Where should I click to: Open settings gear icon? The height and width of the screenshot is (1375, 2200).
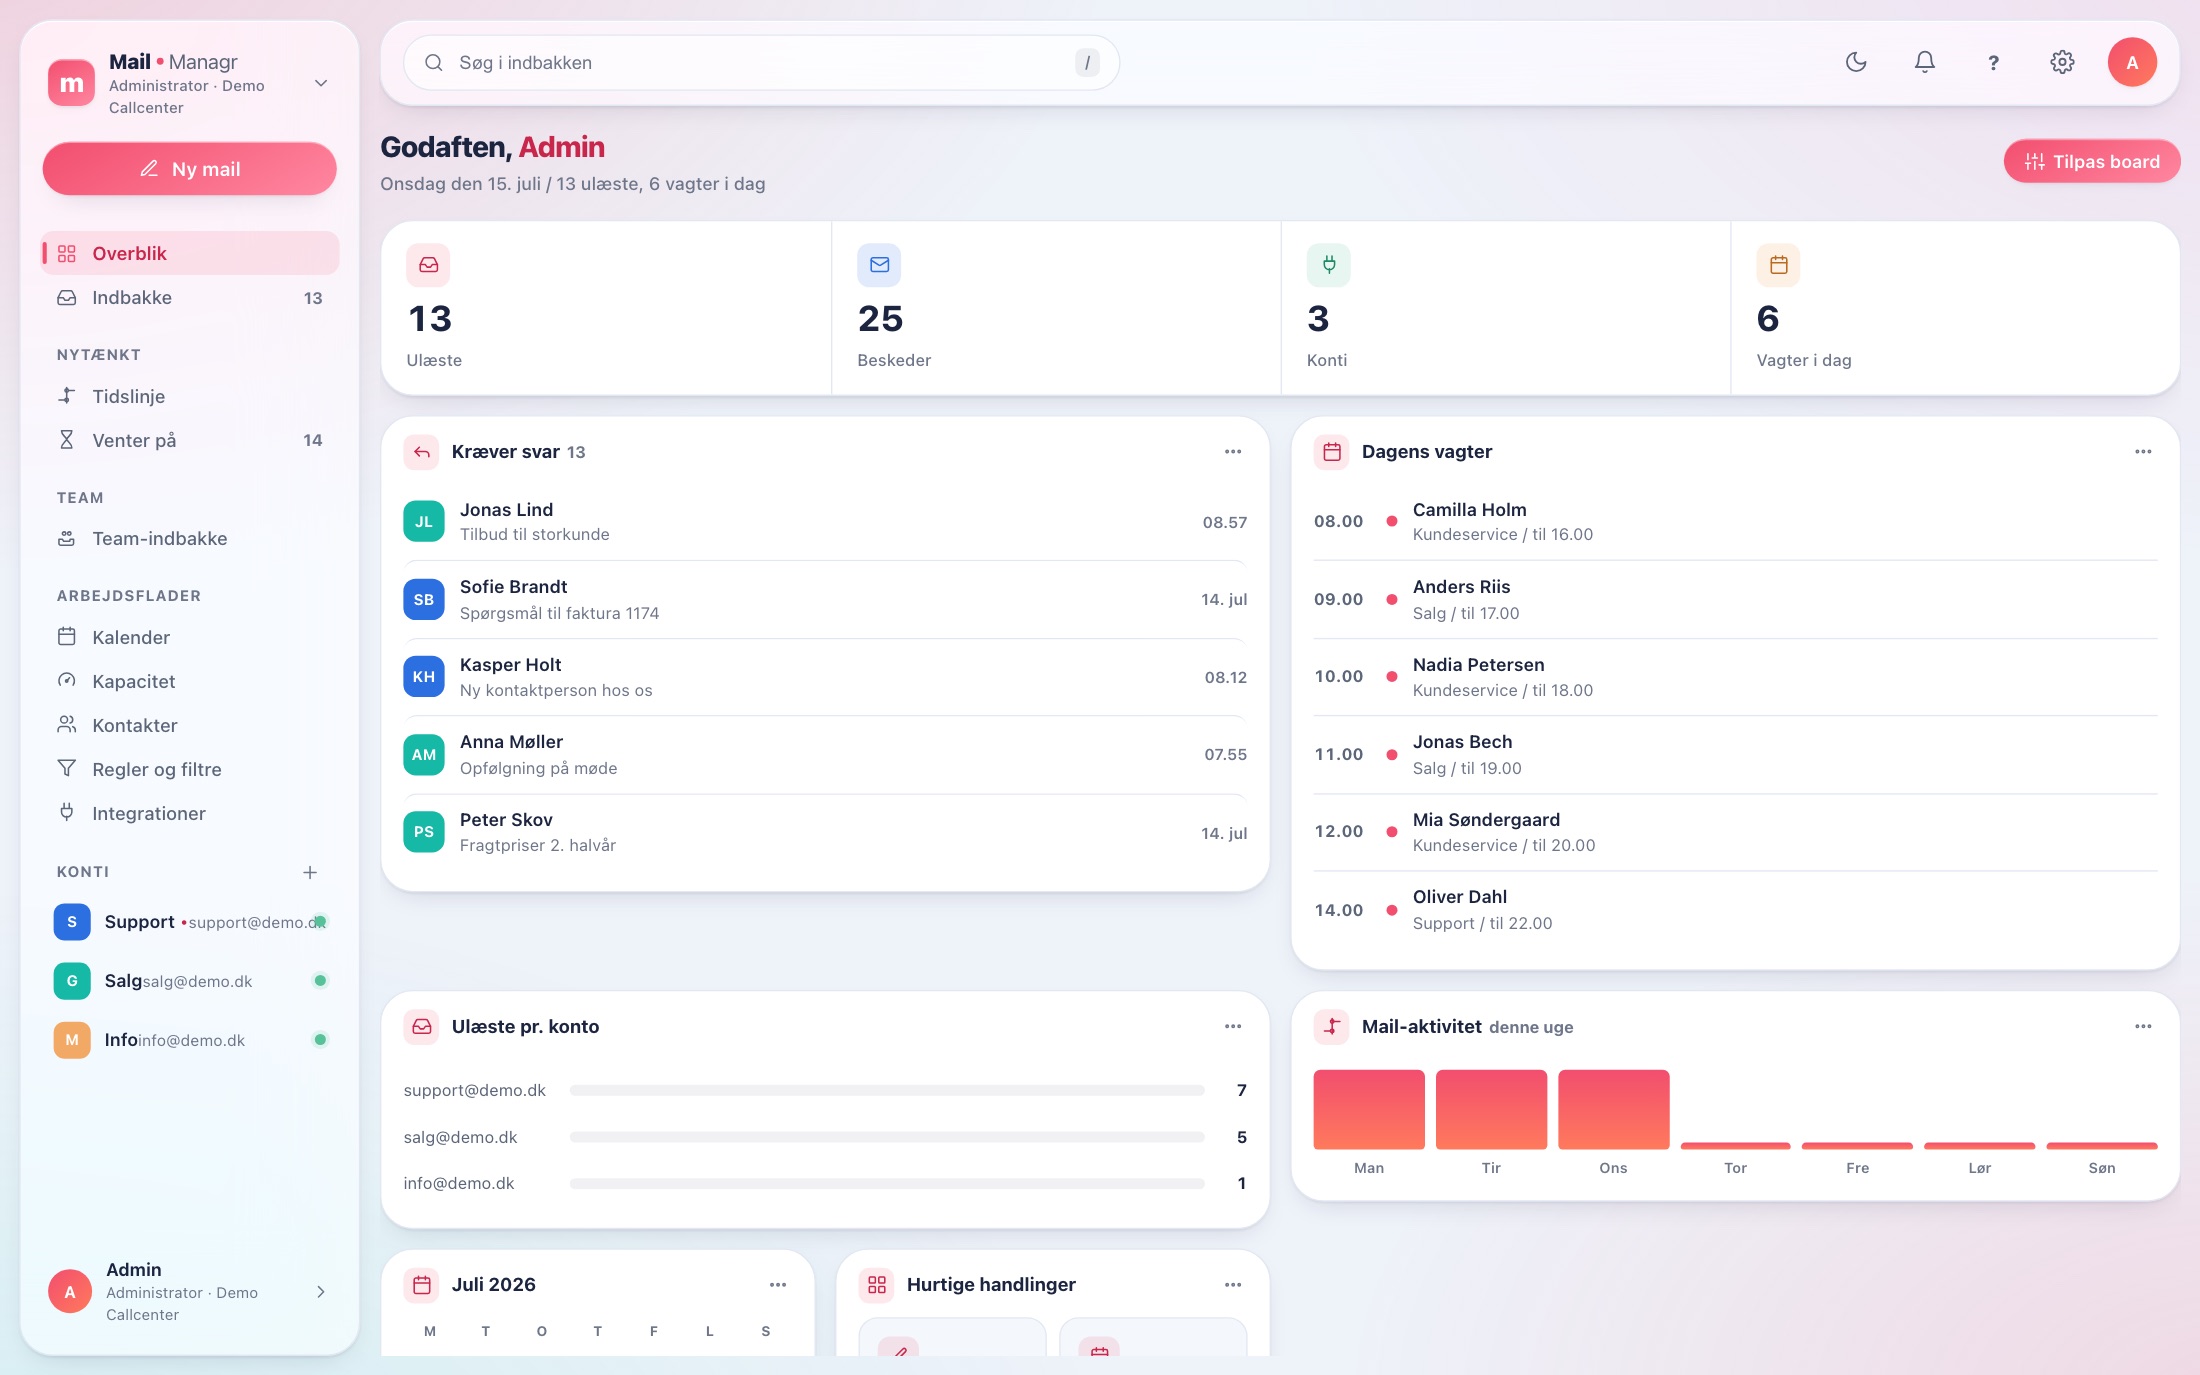pyautogui.click(x=2062, y=62)
